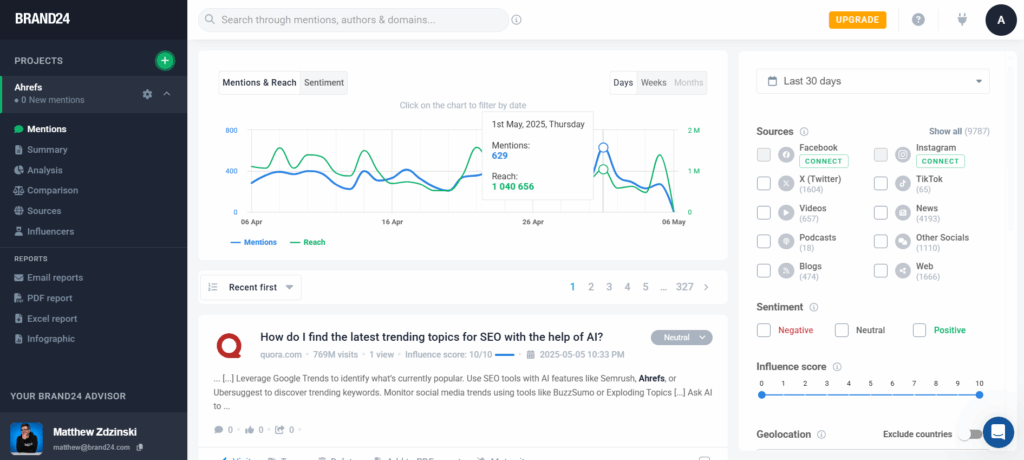1024x460 pixels.
Task: Collapse the Ahrefs project chevron
Action: 167,94
